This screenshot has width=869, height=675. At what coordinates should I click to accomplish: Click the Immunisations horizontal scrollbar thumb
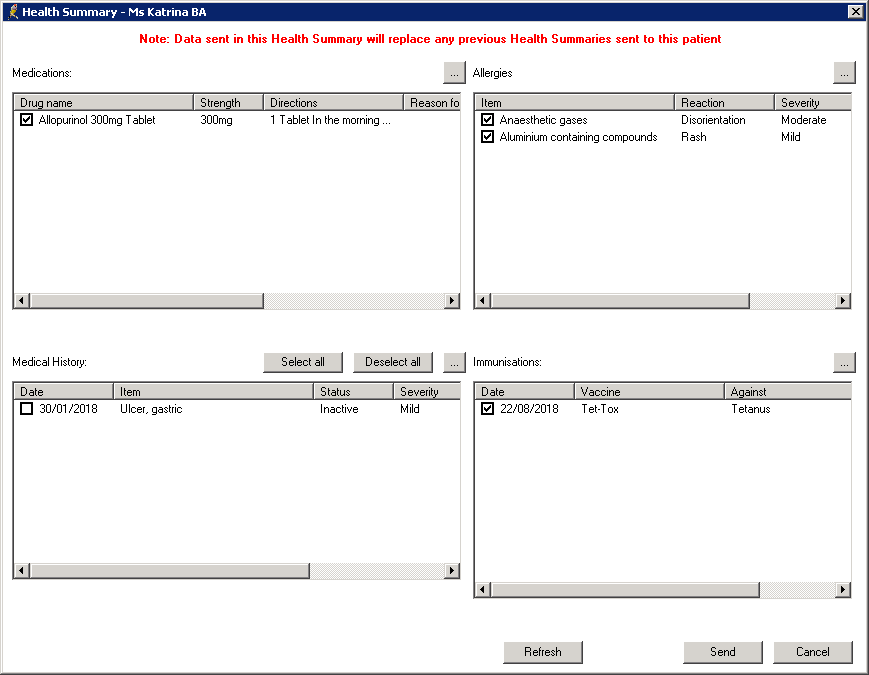point(625,590)
